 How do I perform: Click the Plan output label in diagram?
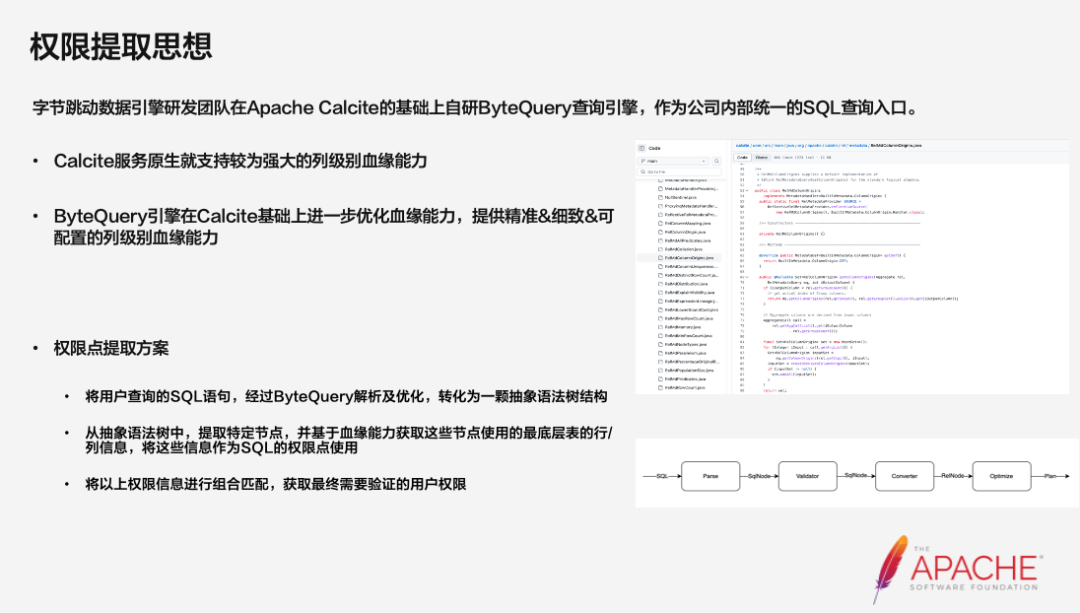coord(1050,476)
